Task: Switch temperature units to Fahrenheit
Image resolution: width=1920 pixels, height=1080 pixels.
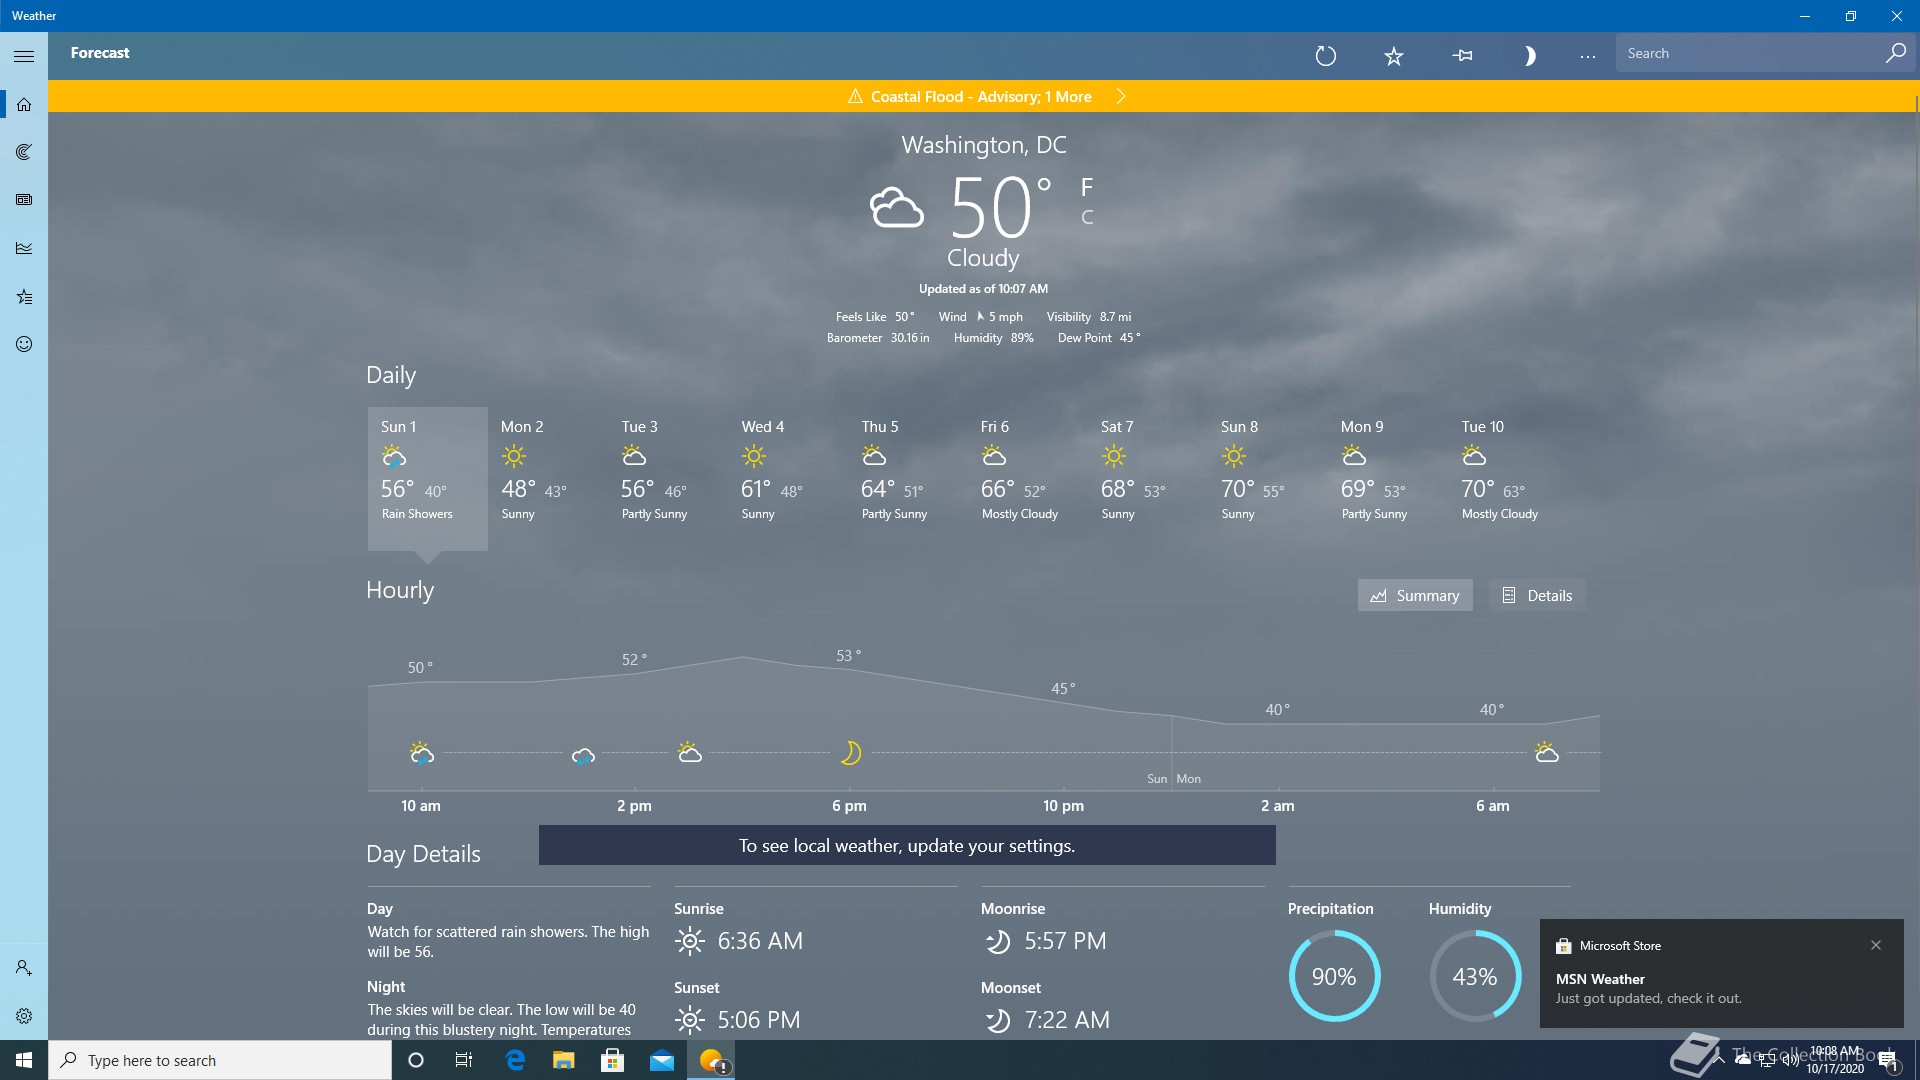Action: (x=1087, y=187)
